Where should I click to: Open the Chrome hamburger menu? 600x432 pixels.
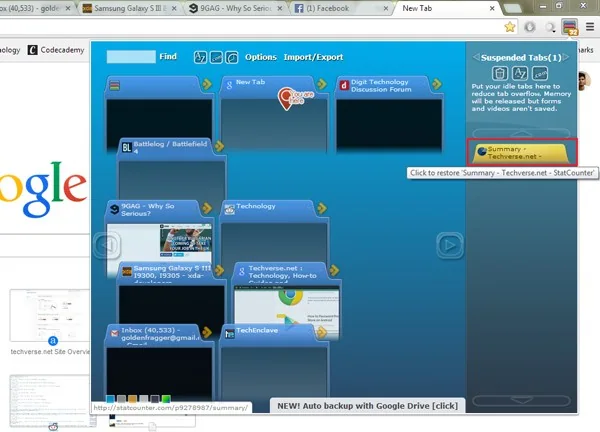pyautogui.click(x=590, y=27)
